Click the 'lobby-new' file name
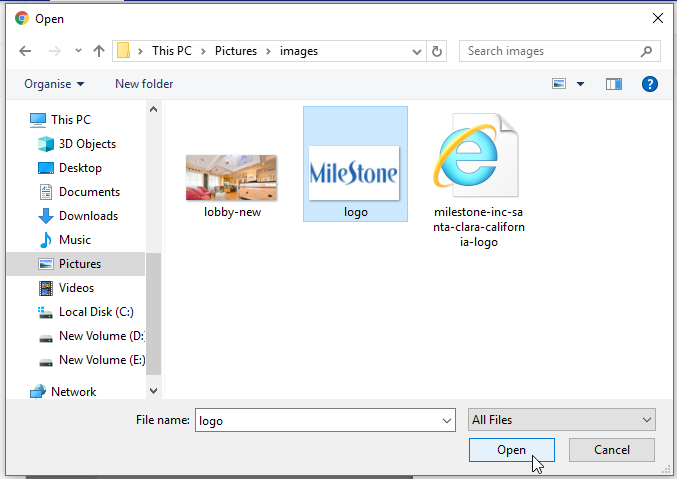Image resolution: width=677 pixels, height=479 pixels. pyautogui.click(x=232, y=212)
